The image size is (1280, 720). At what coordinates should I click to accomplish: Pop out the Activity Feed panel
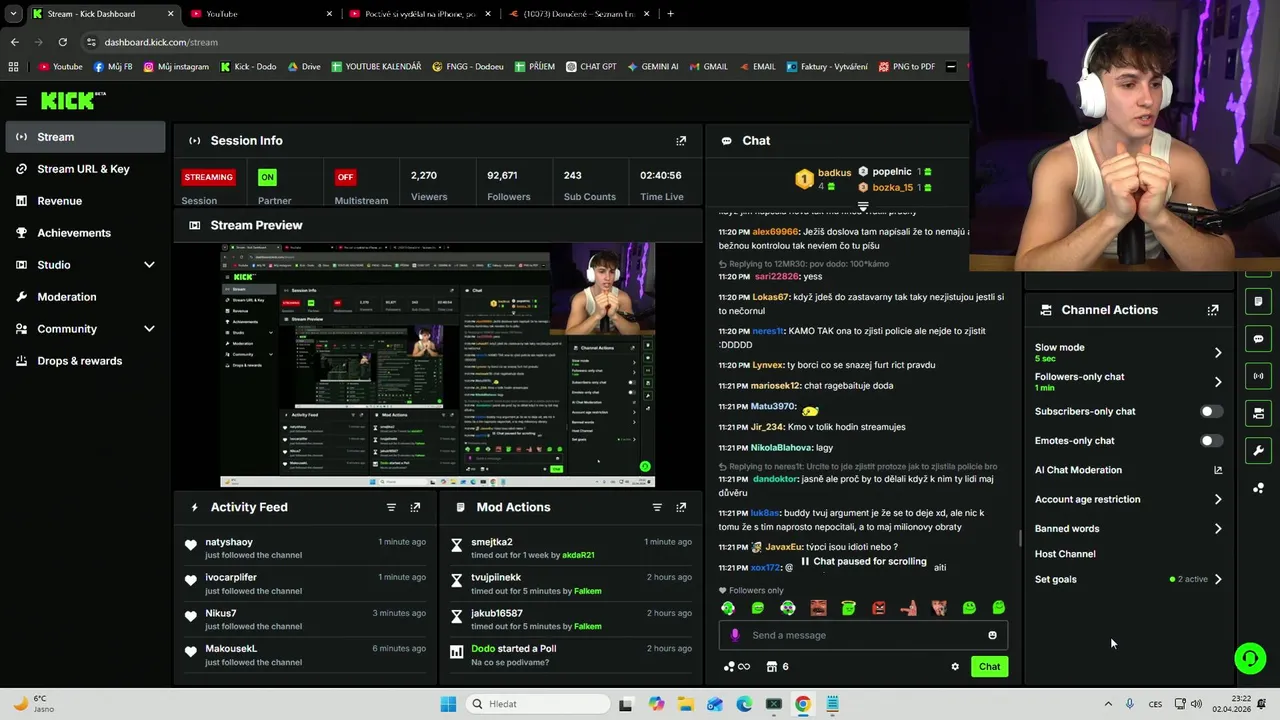[x=415, y=507]
